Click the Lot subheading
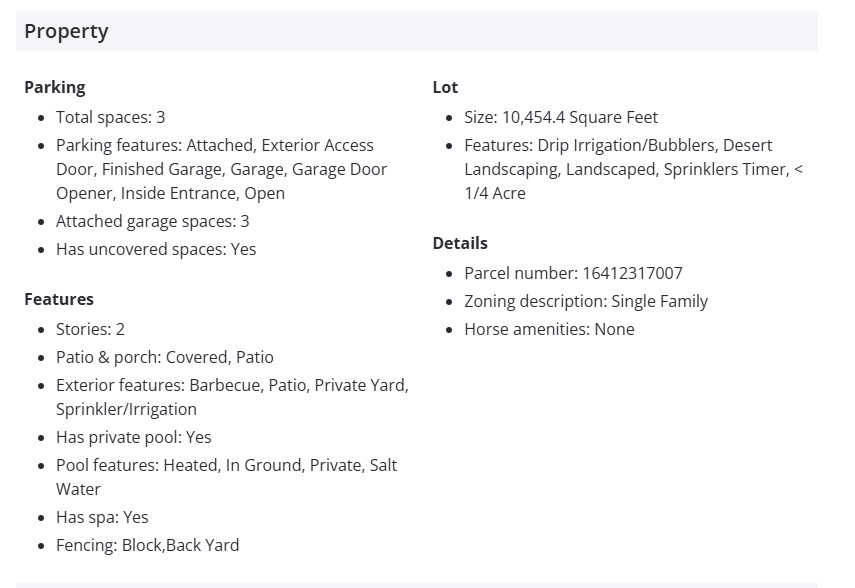The image size is (855, 588). tap(445, 87)
